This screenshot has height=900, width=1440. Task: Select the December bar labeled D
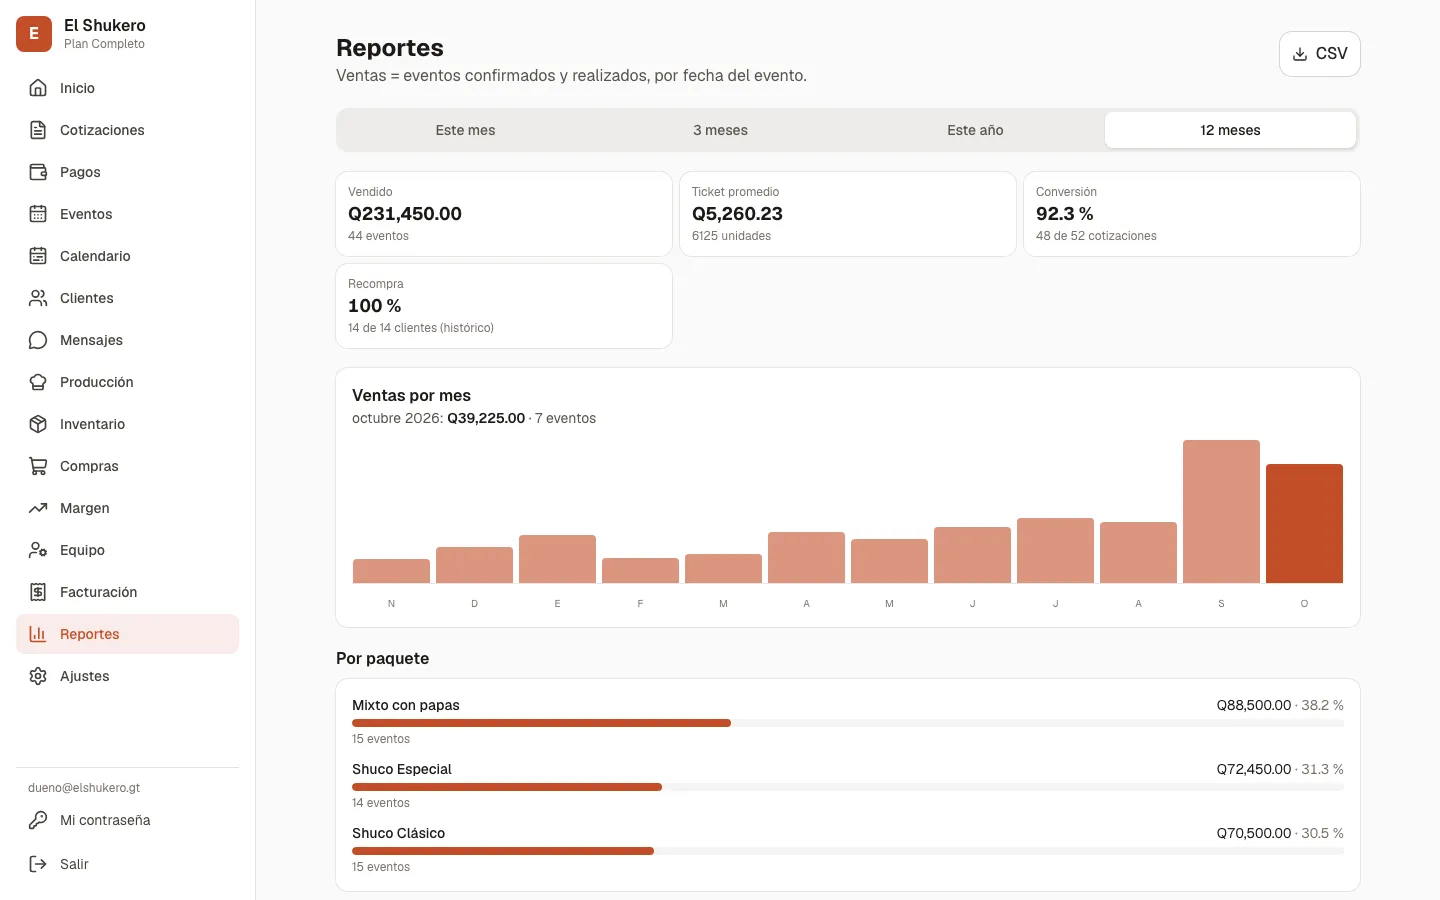point(474,565)
